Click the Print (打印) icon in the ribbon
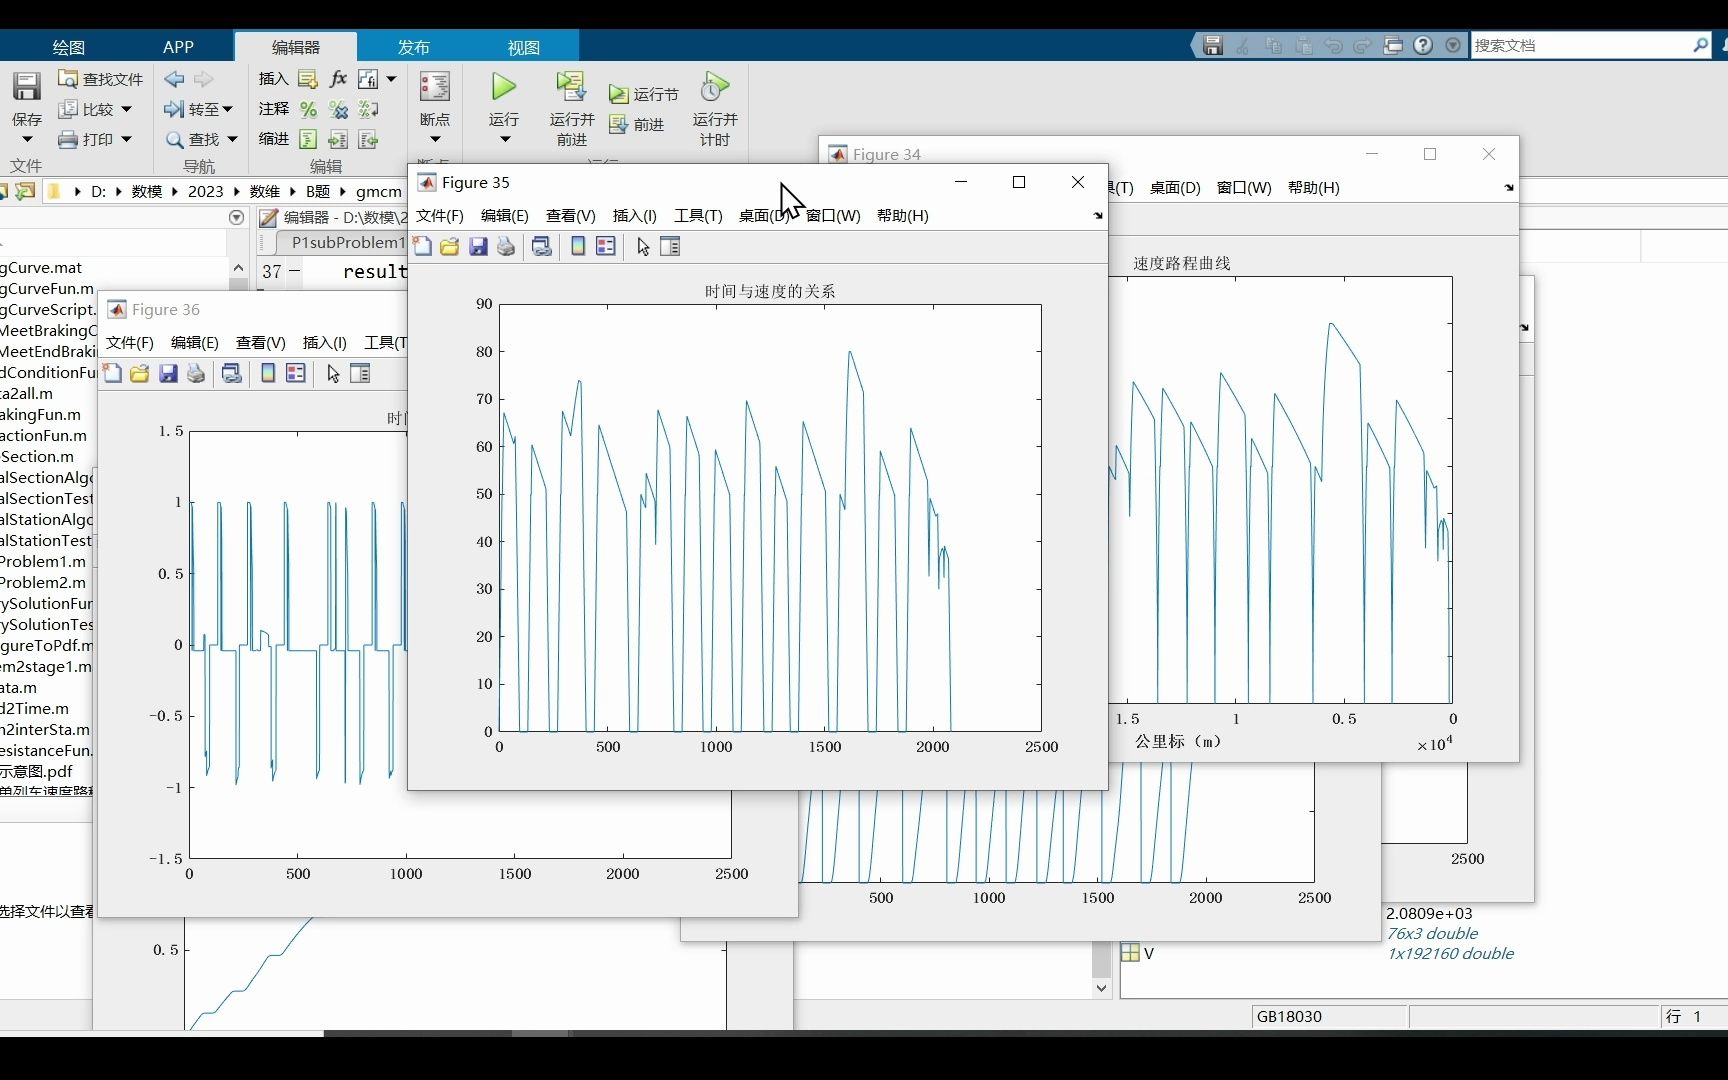Image resolution: width=1728 pixels, height=1080 pixels. click(x=68, y=139)
